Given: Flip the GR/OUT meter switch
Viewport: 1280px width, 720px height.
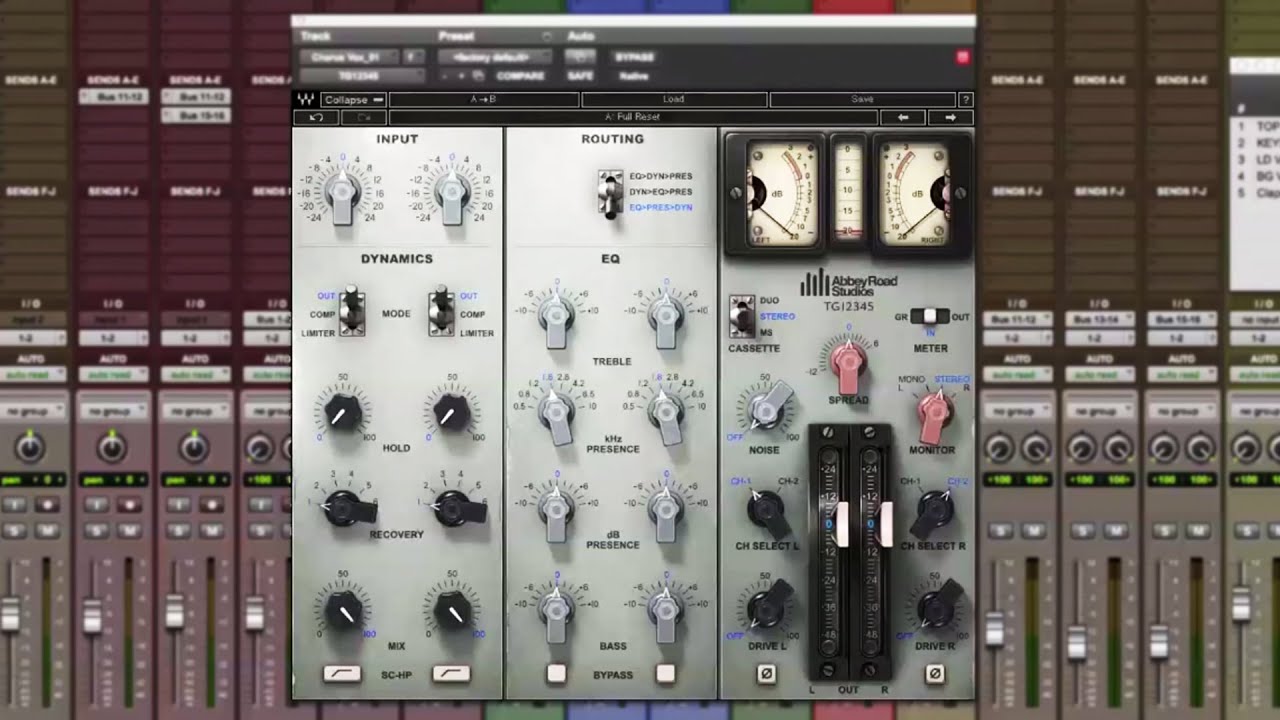Looking at the screenshot, I should point(929,316).
